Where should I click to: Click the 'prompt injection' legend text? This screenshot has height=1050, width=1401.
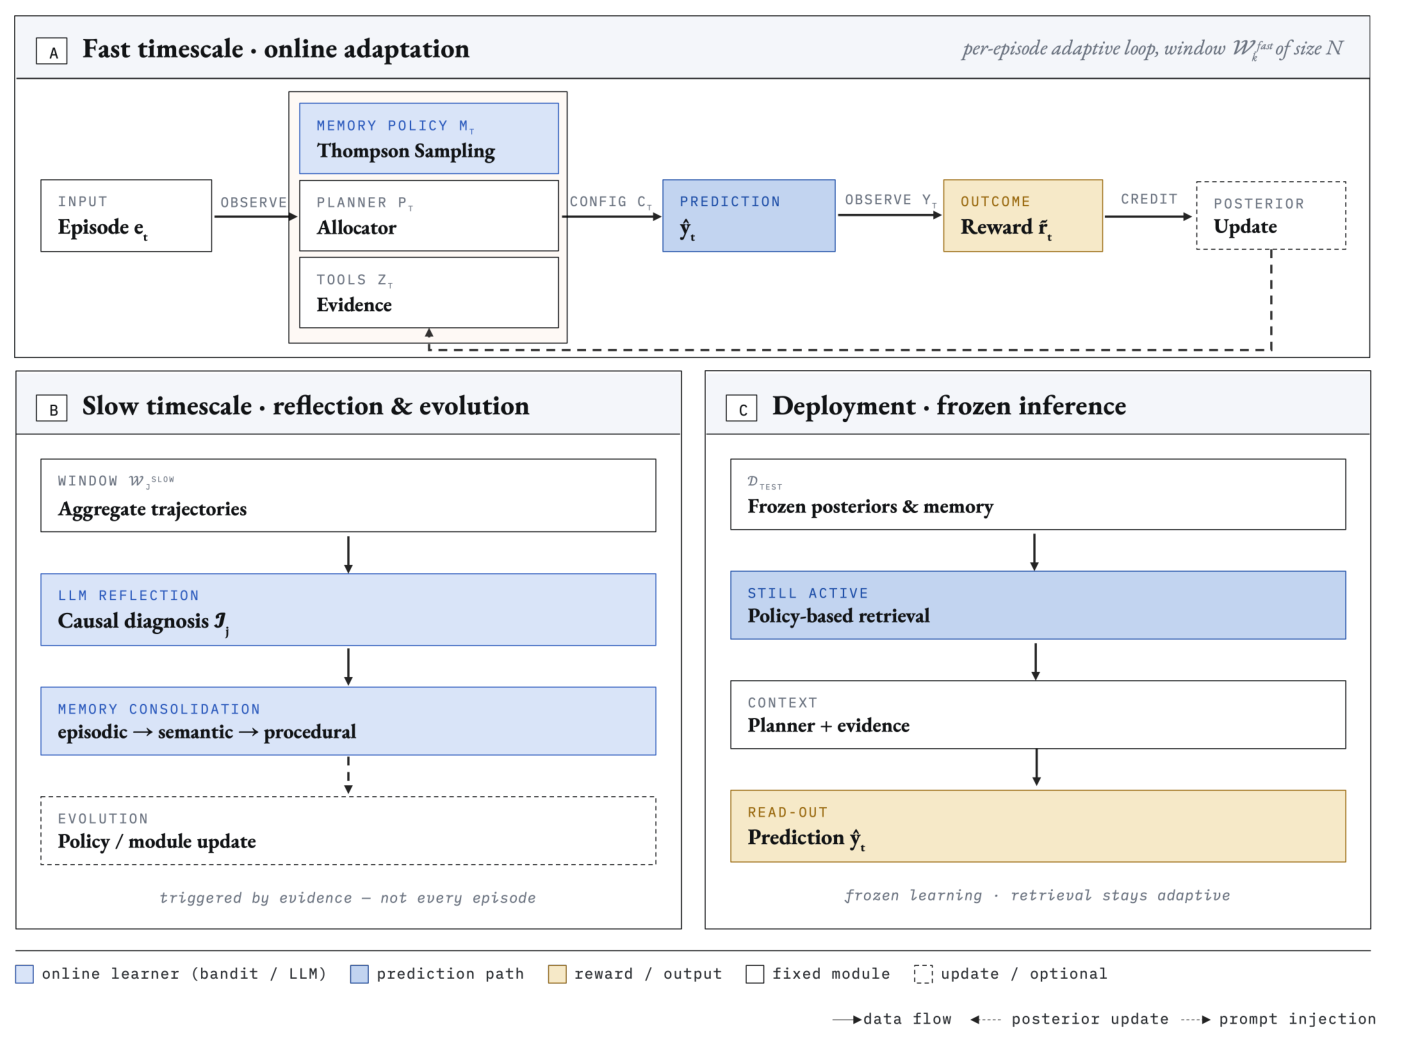[1297, 1019]
